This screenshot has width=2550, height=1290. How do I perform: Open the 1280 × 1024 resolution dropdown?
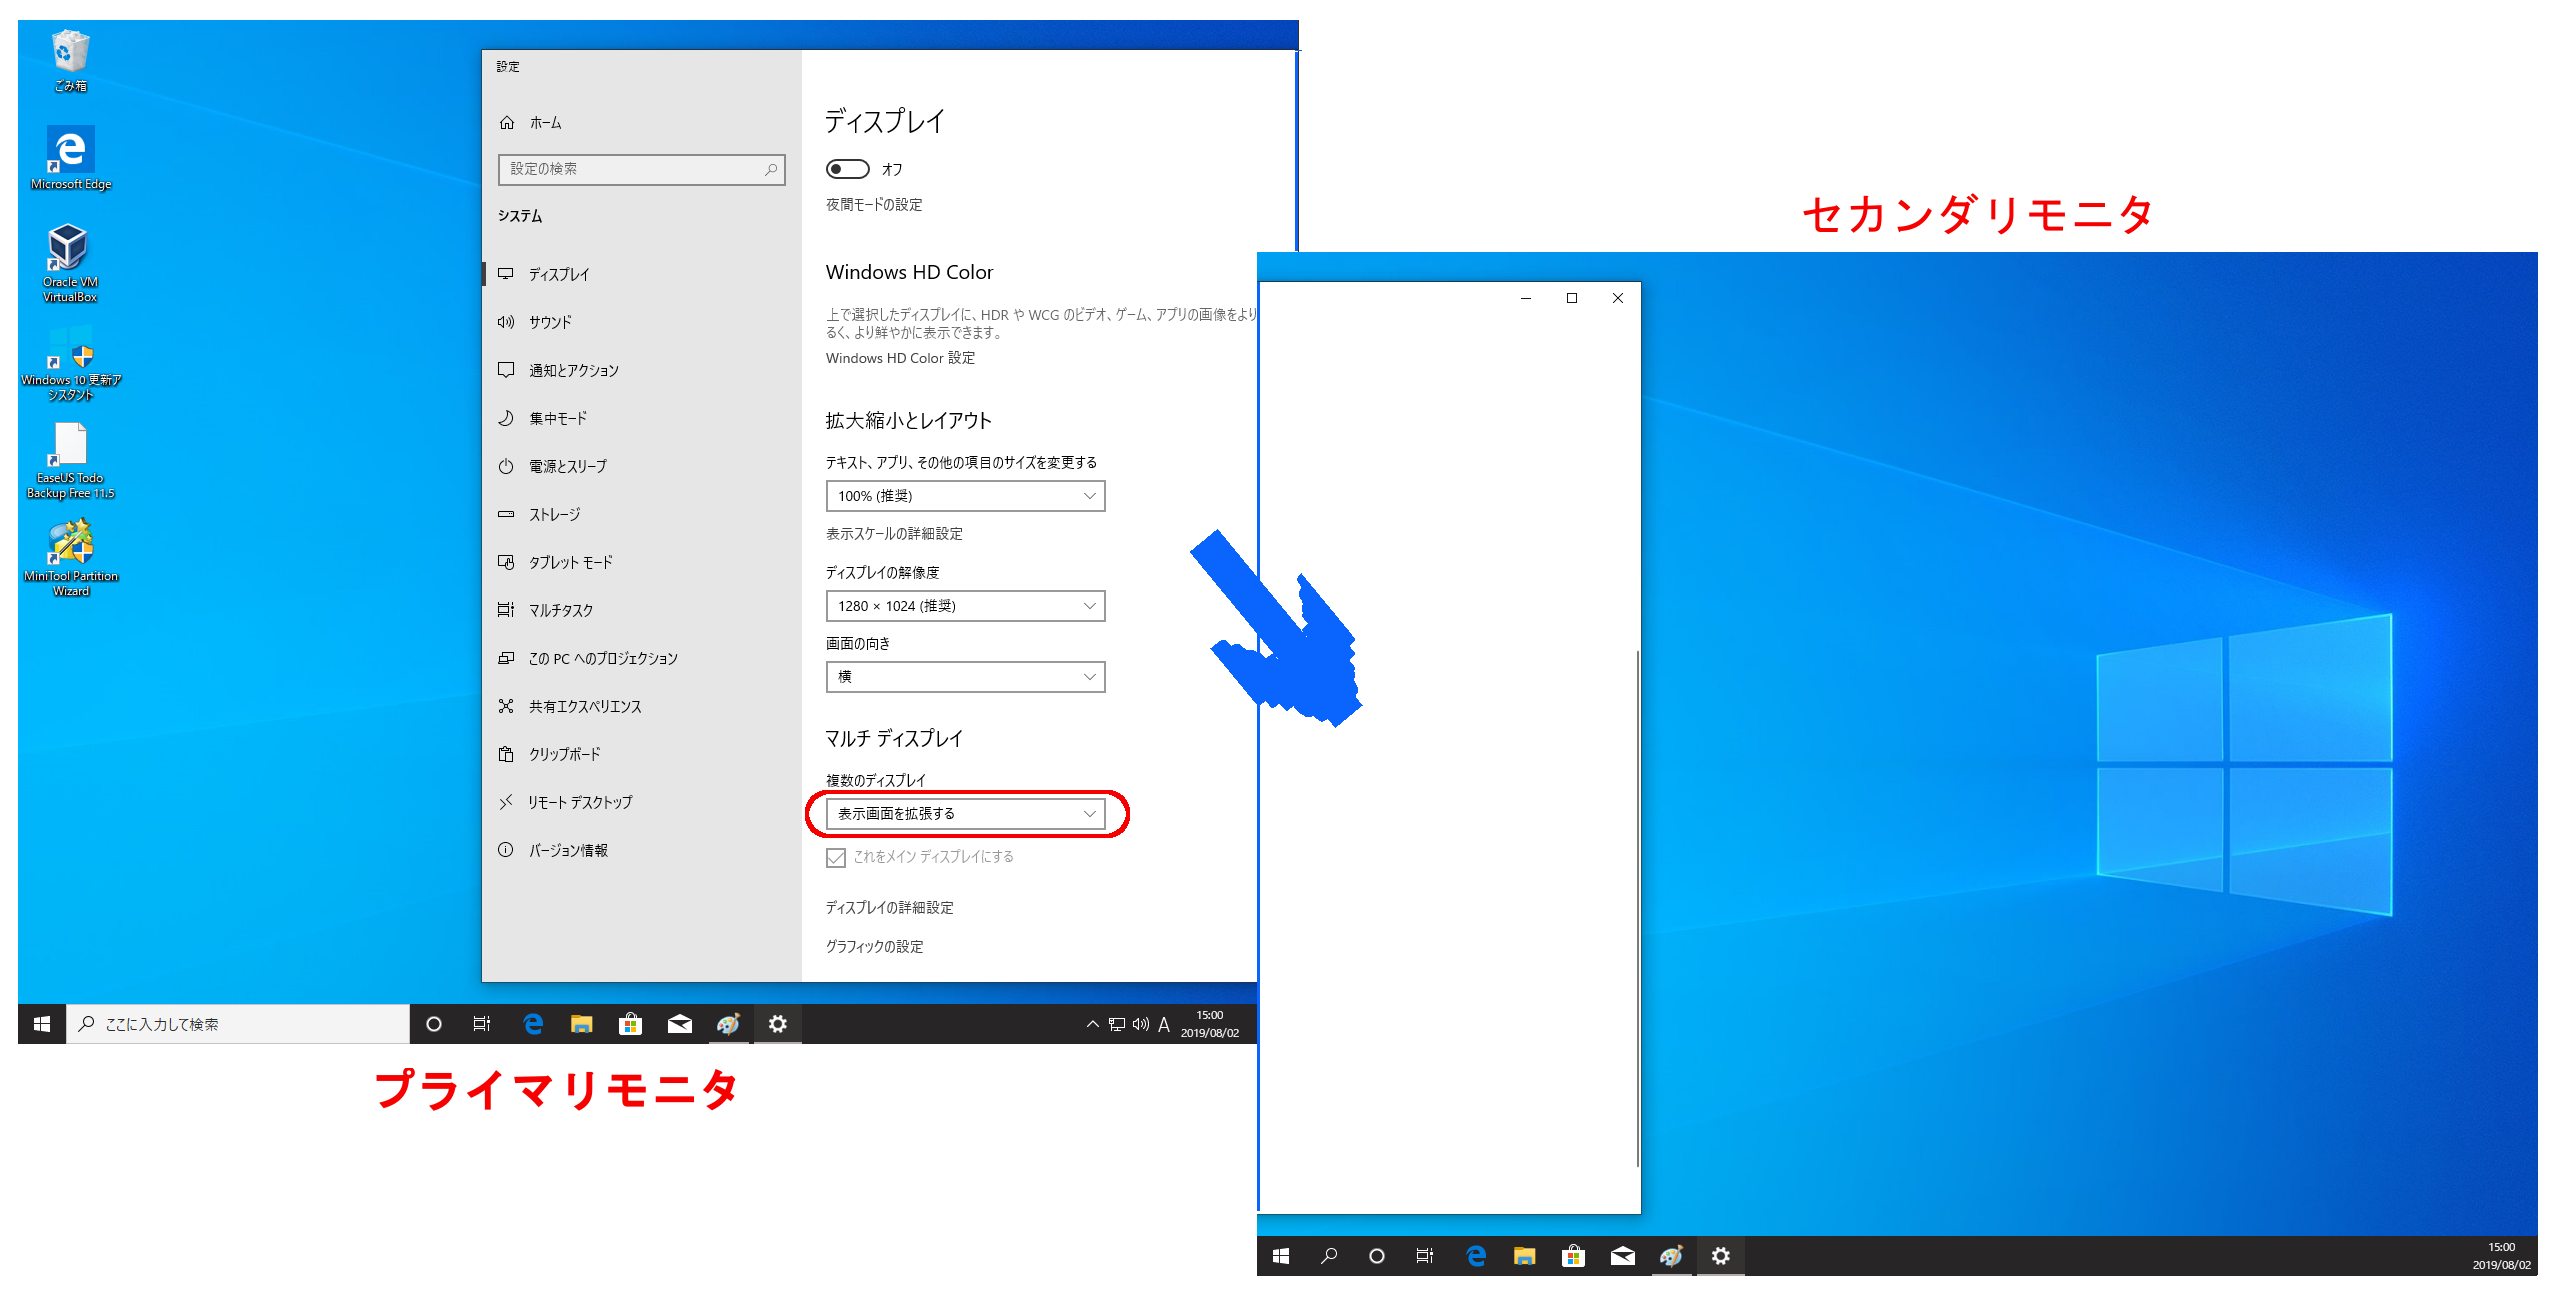point(965,606)
